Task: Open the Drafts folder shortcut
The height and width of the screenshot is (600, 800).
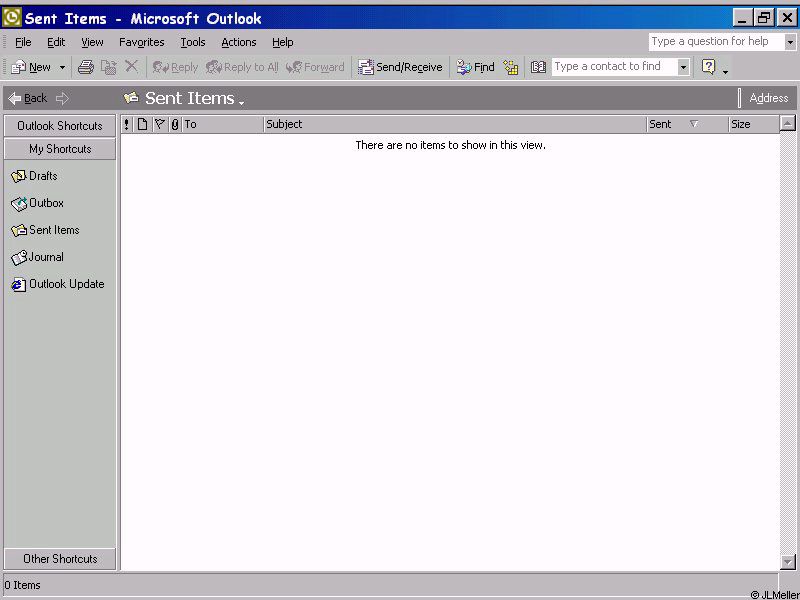Action: coord(34,176)
